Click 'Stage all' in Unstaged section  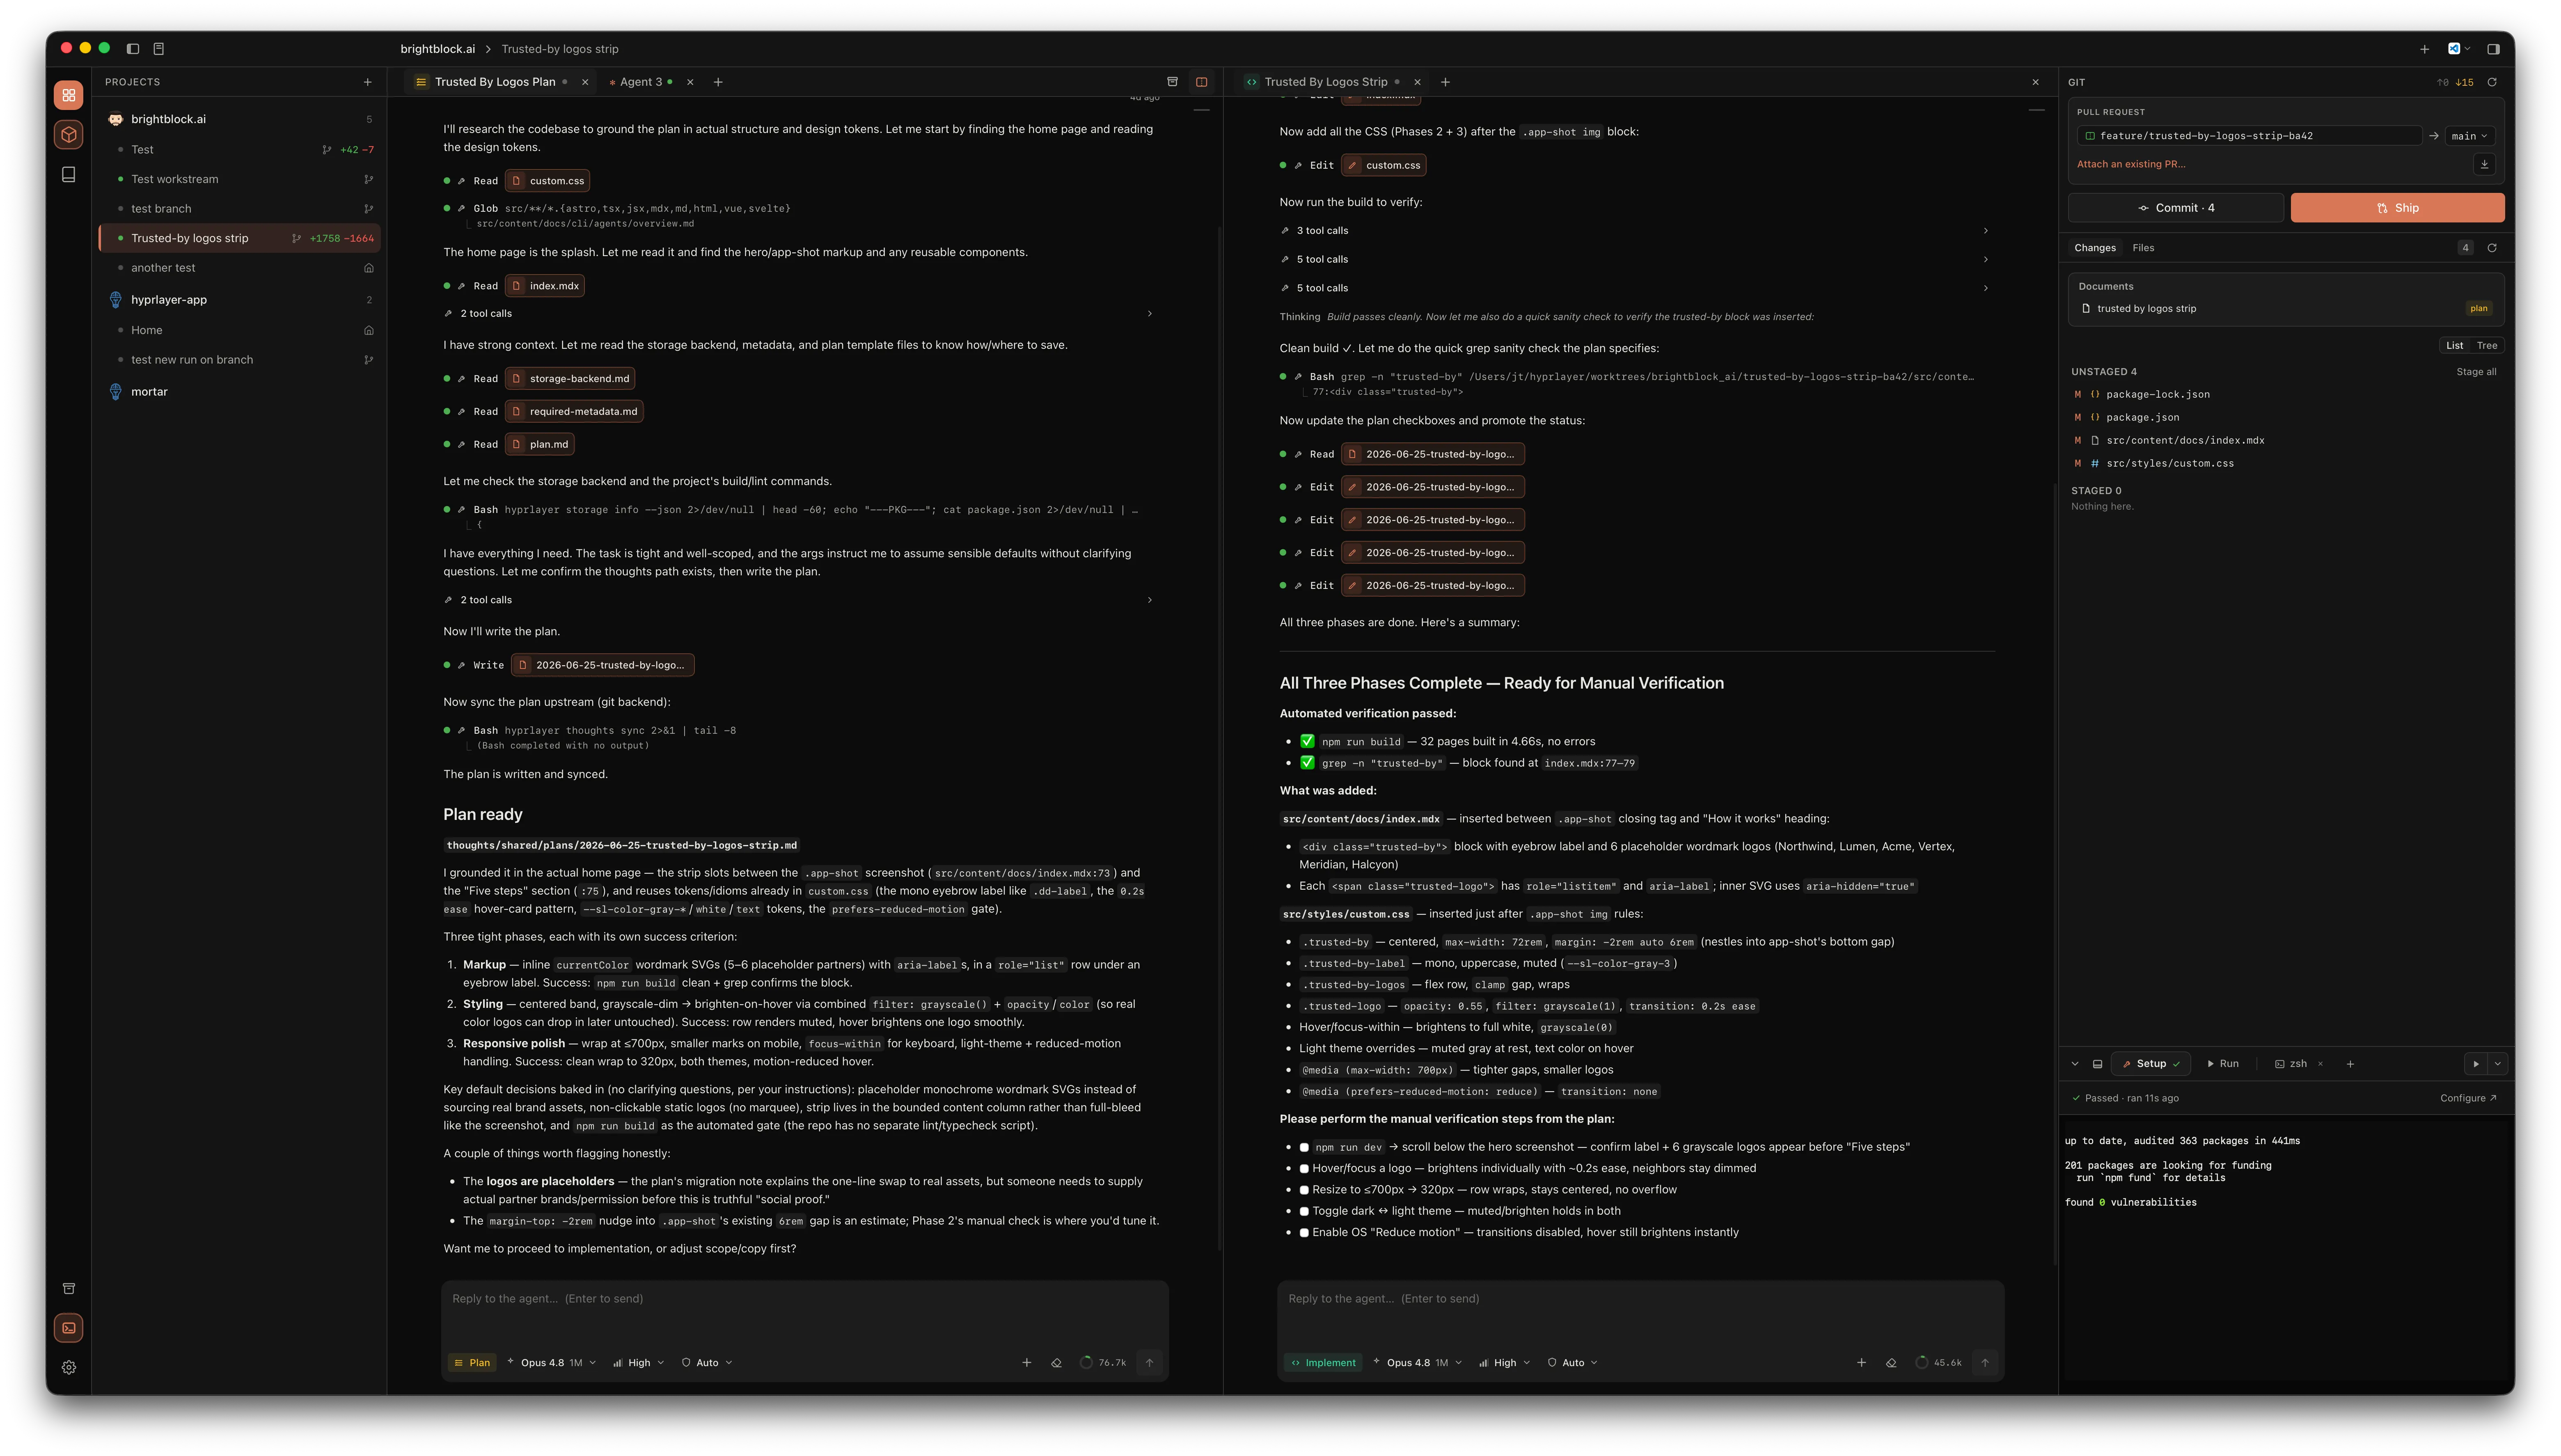[2476, 372]
